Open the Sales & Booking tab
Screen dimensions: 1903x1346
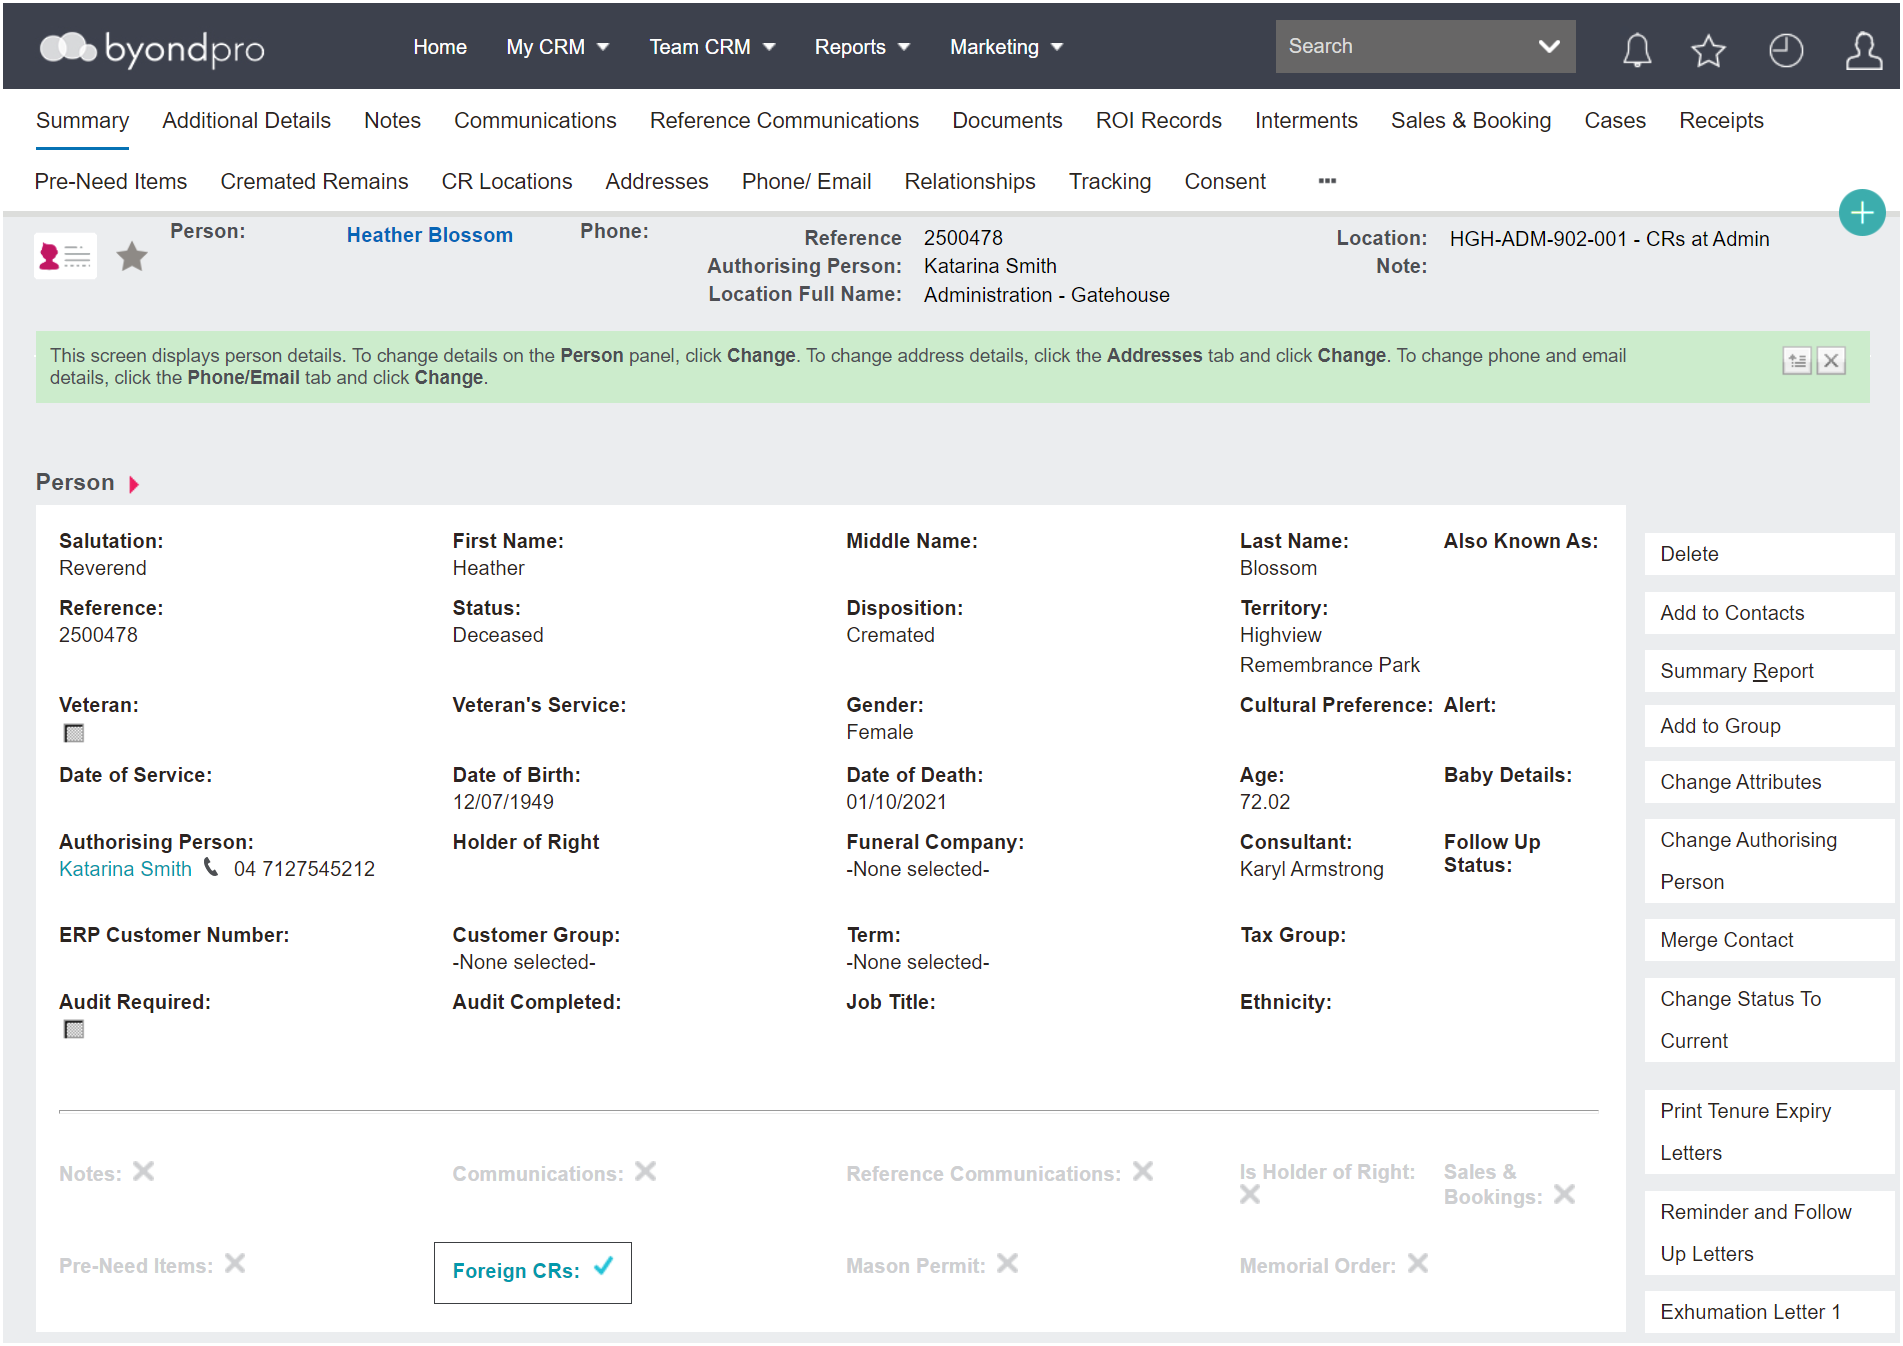[1471, 120]
